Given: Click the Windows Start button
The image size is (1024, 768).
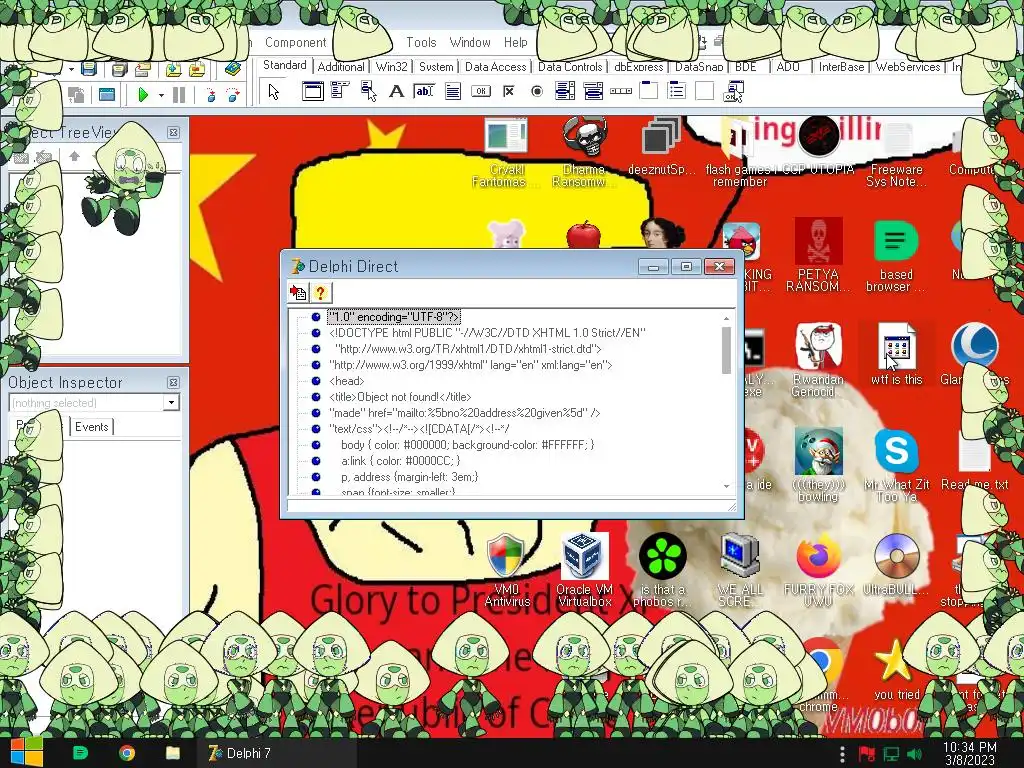Looking at the screenshot, I should pyautogui.click(x=26, y=753).
